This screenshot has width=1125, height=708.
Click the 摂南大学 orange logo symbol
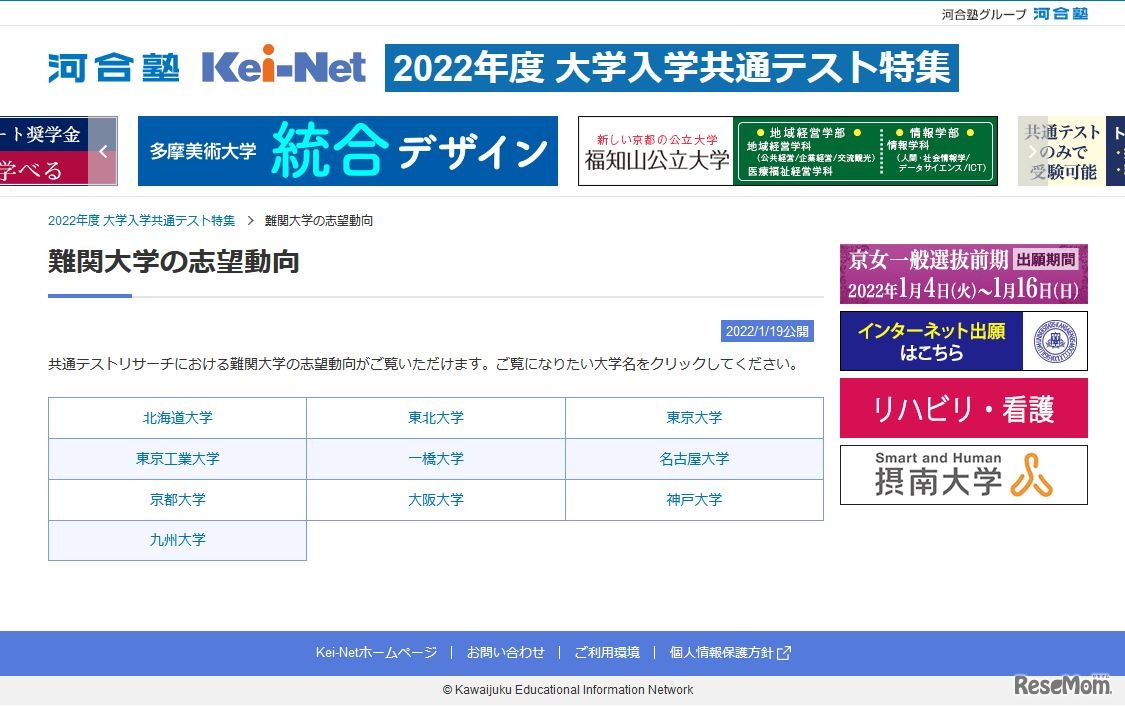[1032, 475]
